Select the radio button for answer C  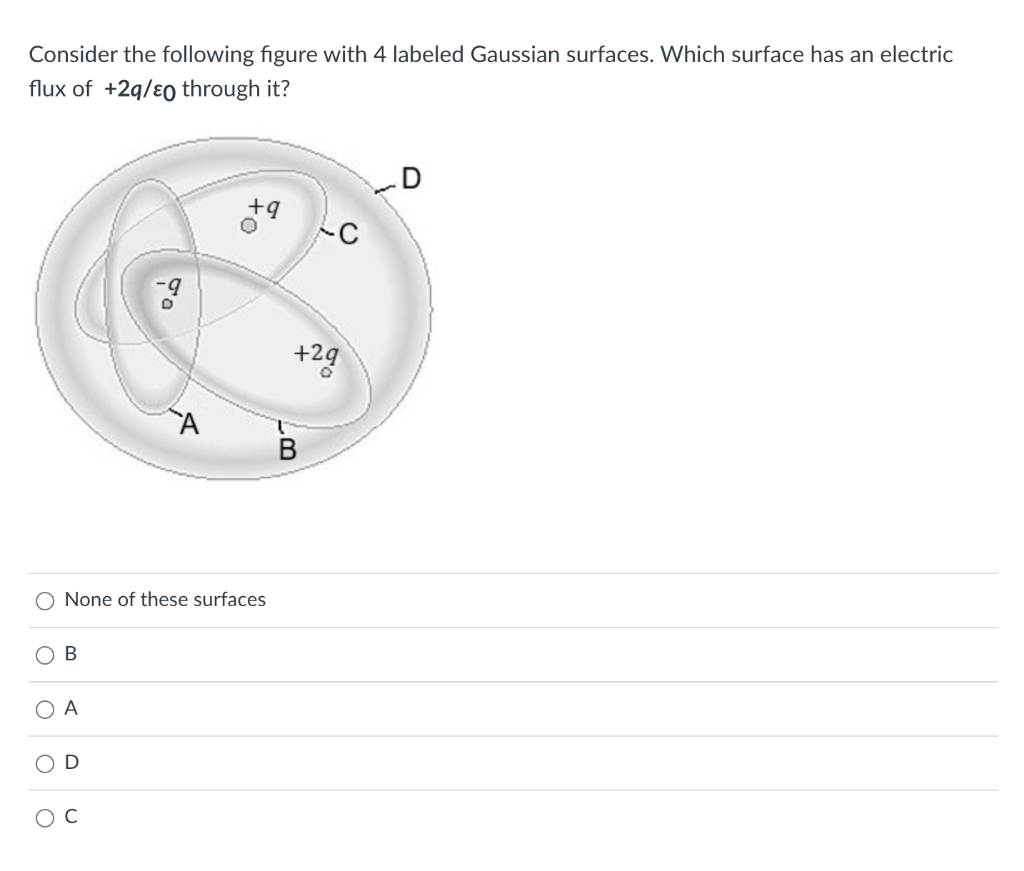[44, 820]
